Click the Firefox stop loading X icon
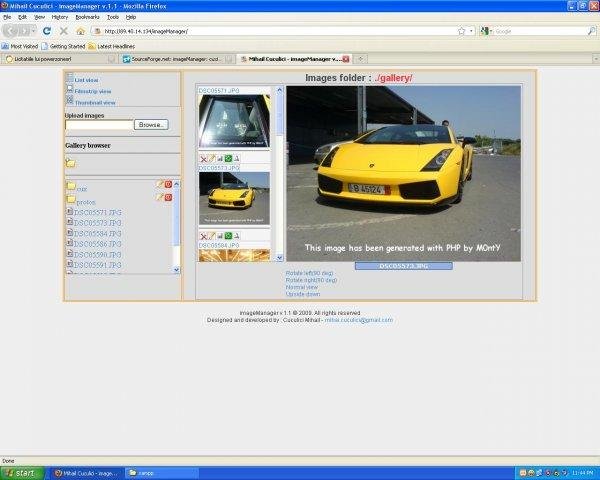Screen dimensions: 600x480 (x=64, y=31)
